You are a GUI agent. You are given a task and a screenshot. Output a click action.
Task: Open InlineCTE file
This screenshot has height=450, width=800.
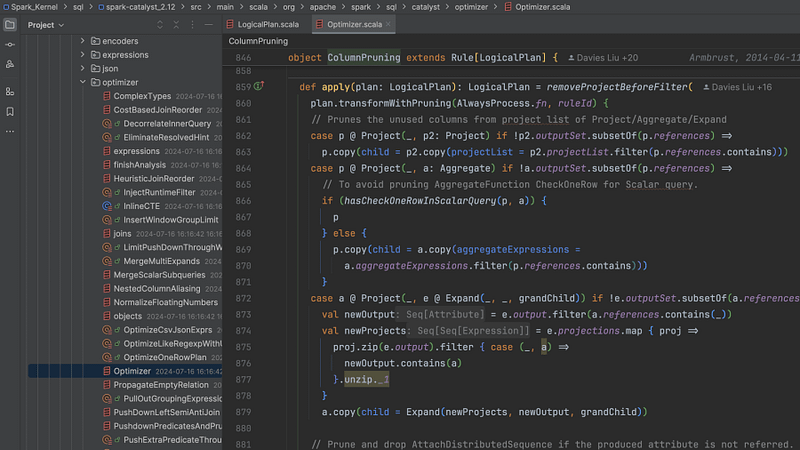pos(141,206)
